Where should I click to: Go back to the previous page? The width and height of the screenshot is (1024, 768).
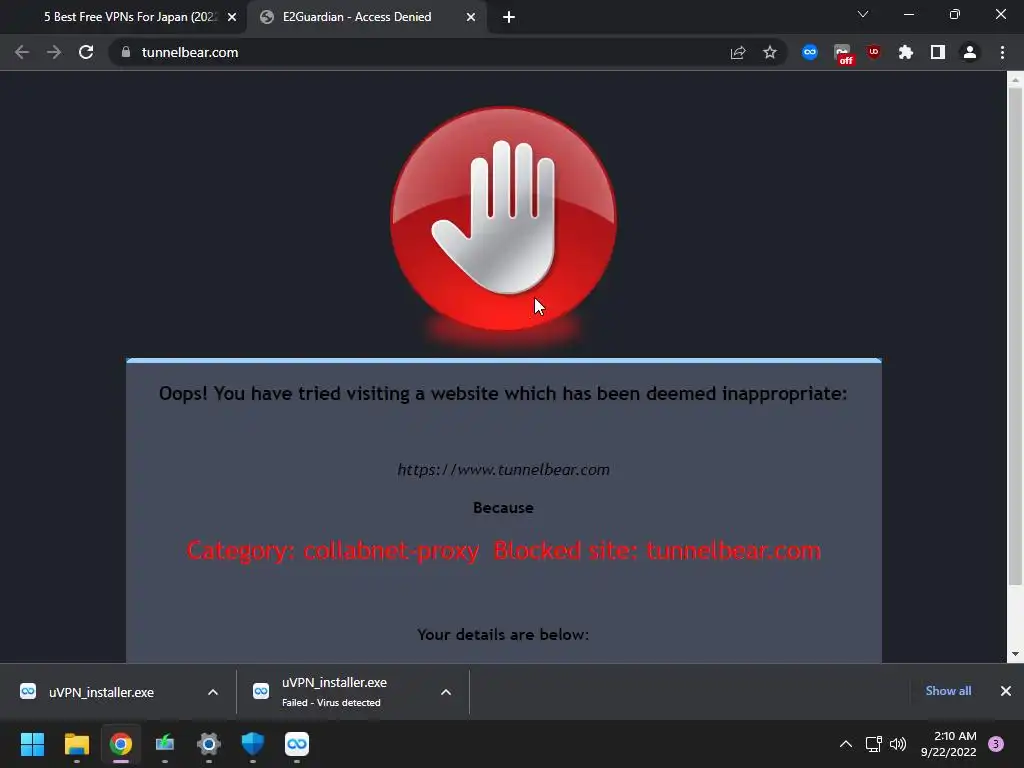[x=22, y=52]
